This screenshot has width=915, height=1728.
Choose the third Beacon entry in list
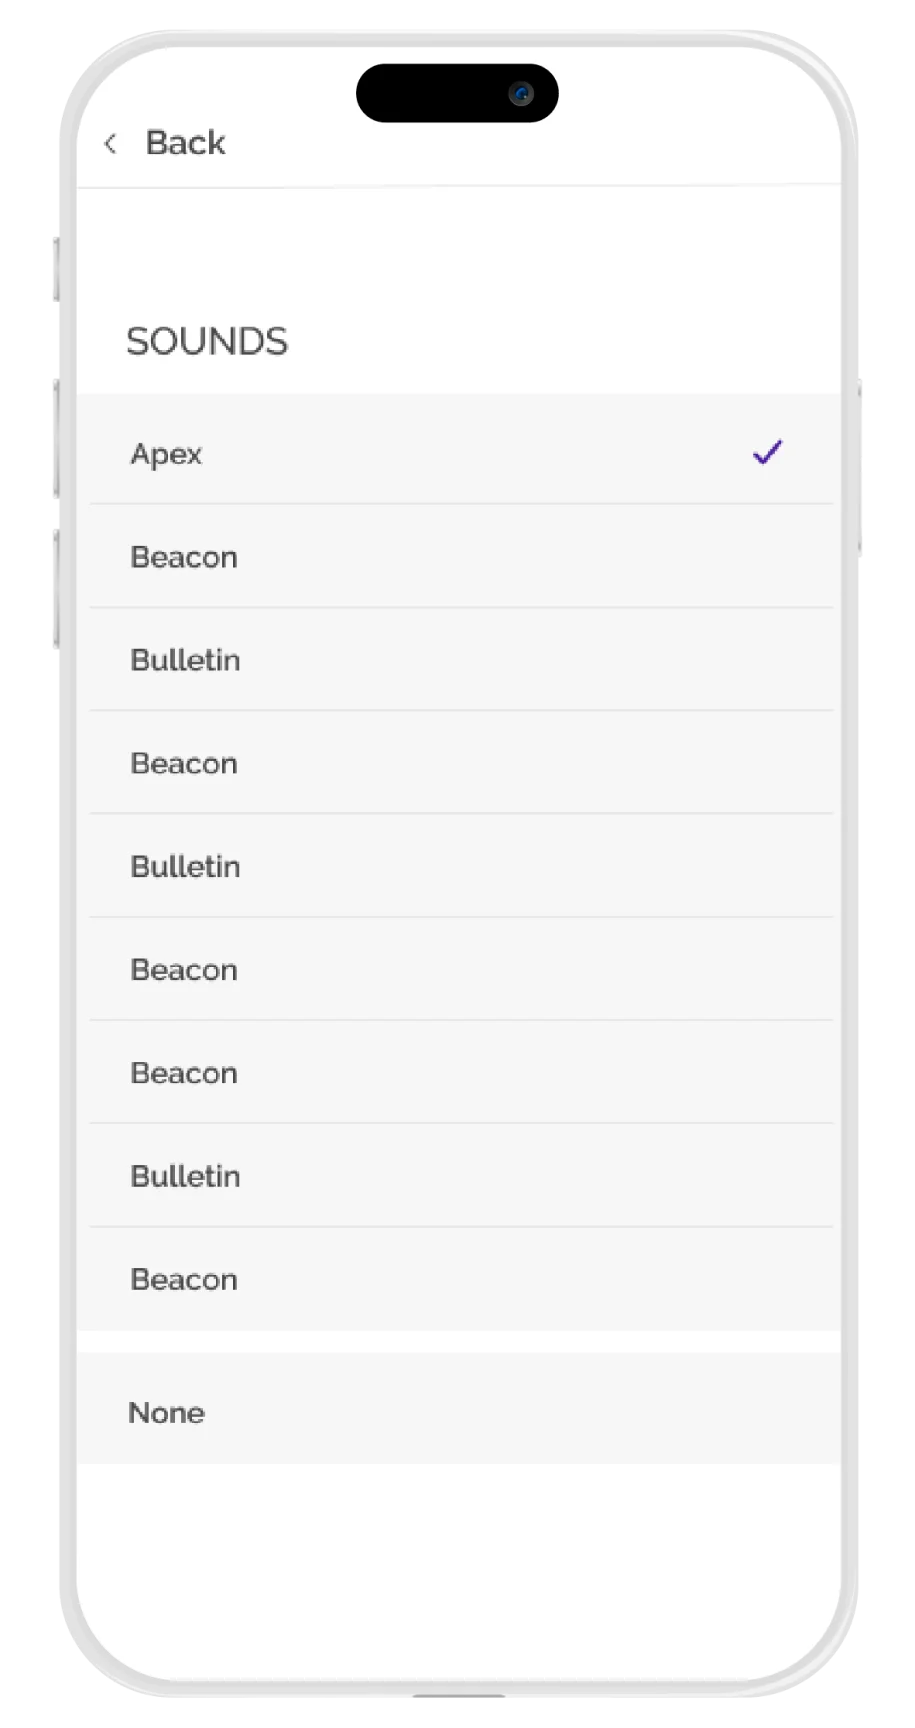[x=184, y=970]
